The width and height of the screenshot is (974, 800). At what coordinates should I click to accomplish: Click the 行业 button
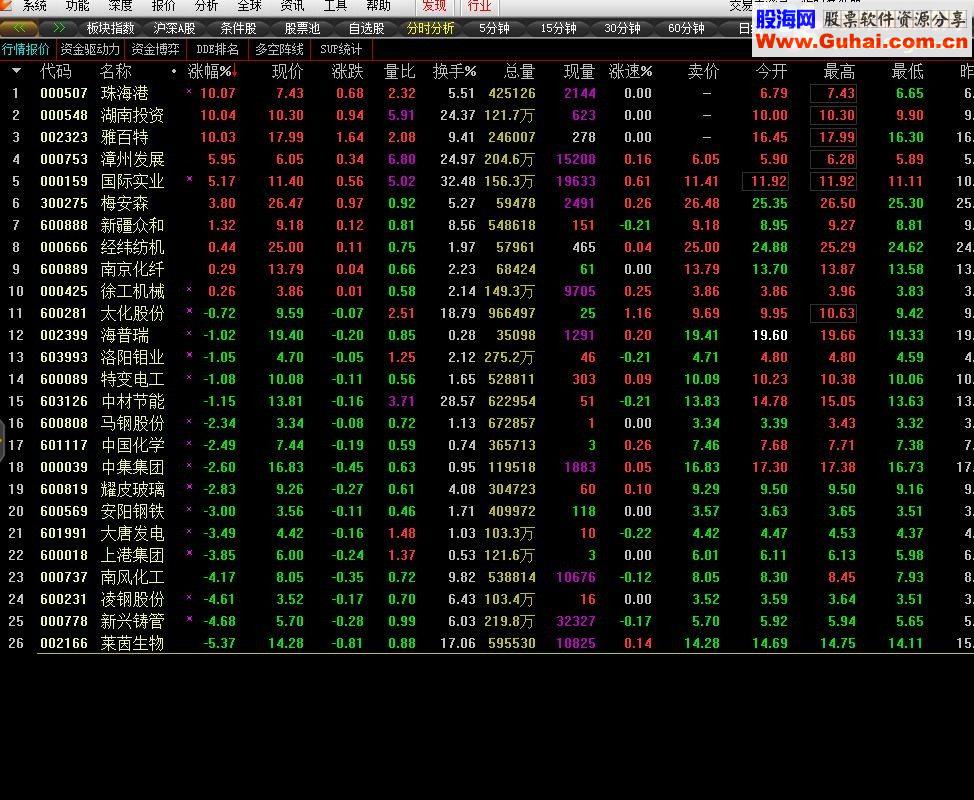[x=480, y=6]
